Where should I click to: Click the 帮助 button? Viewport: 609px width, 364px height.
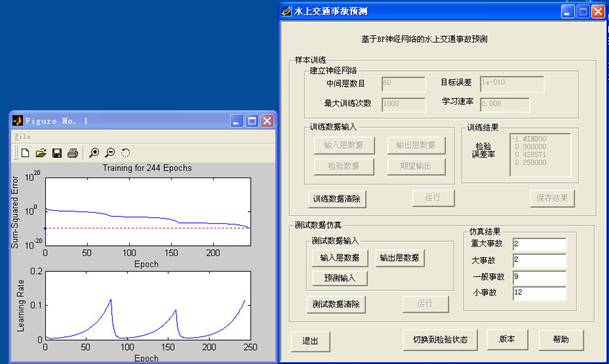[x=561, y=340]
